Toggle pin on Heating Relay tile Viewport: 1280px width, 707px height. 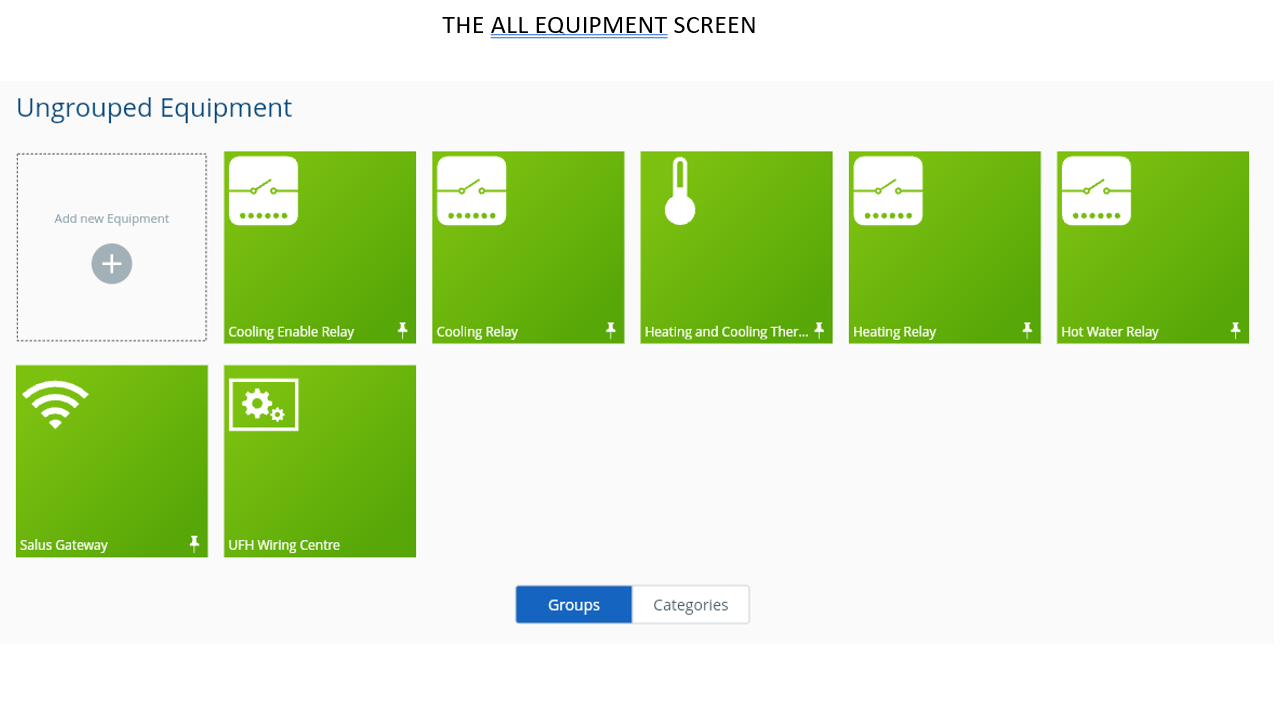point(1027,330)
